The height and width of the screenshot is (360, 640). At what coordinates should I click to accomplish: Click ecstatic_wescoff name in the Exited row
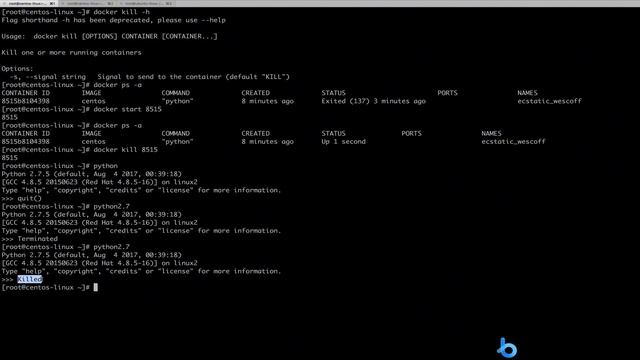point(549,101)
